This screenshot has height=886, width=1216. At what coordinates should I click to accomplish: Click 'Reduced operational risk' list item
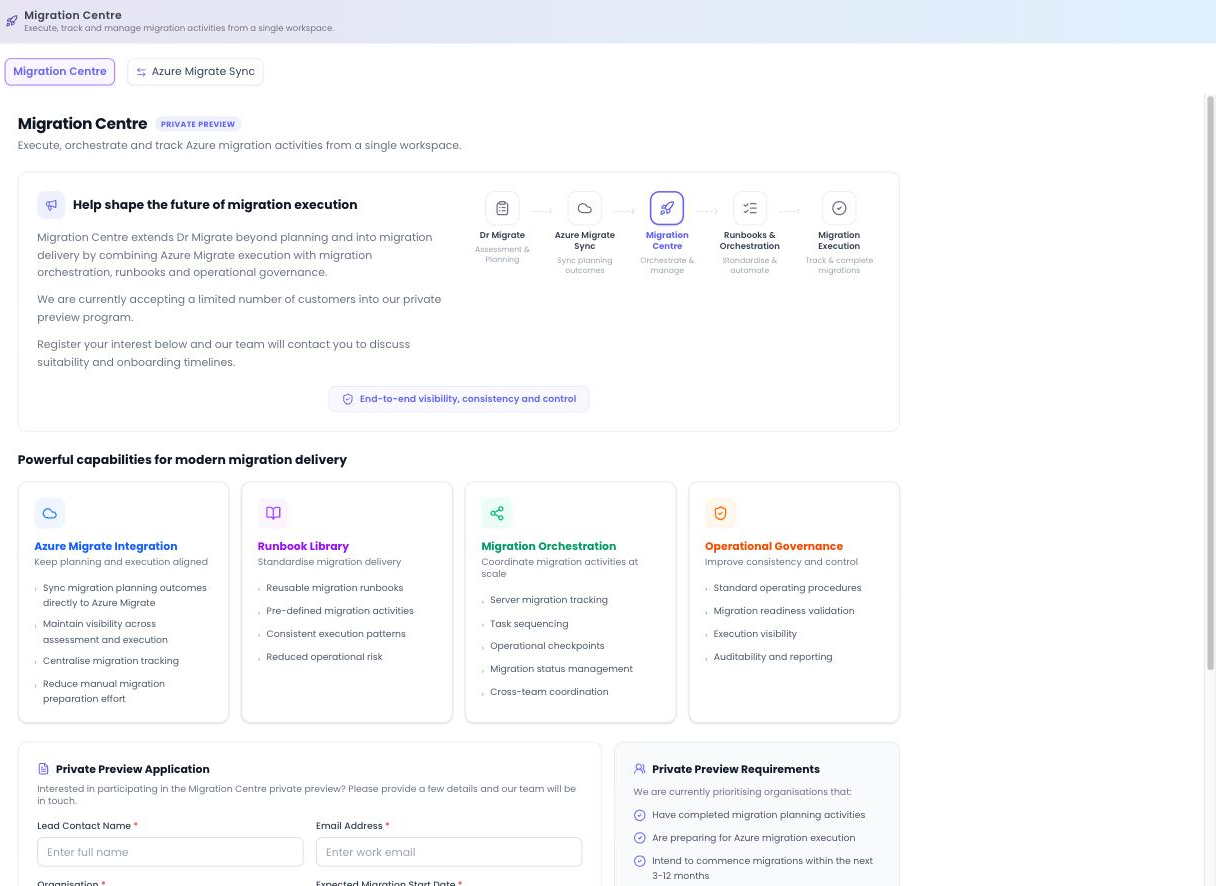[x=324, y=657]
